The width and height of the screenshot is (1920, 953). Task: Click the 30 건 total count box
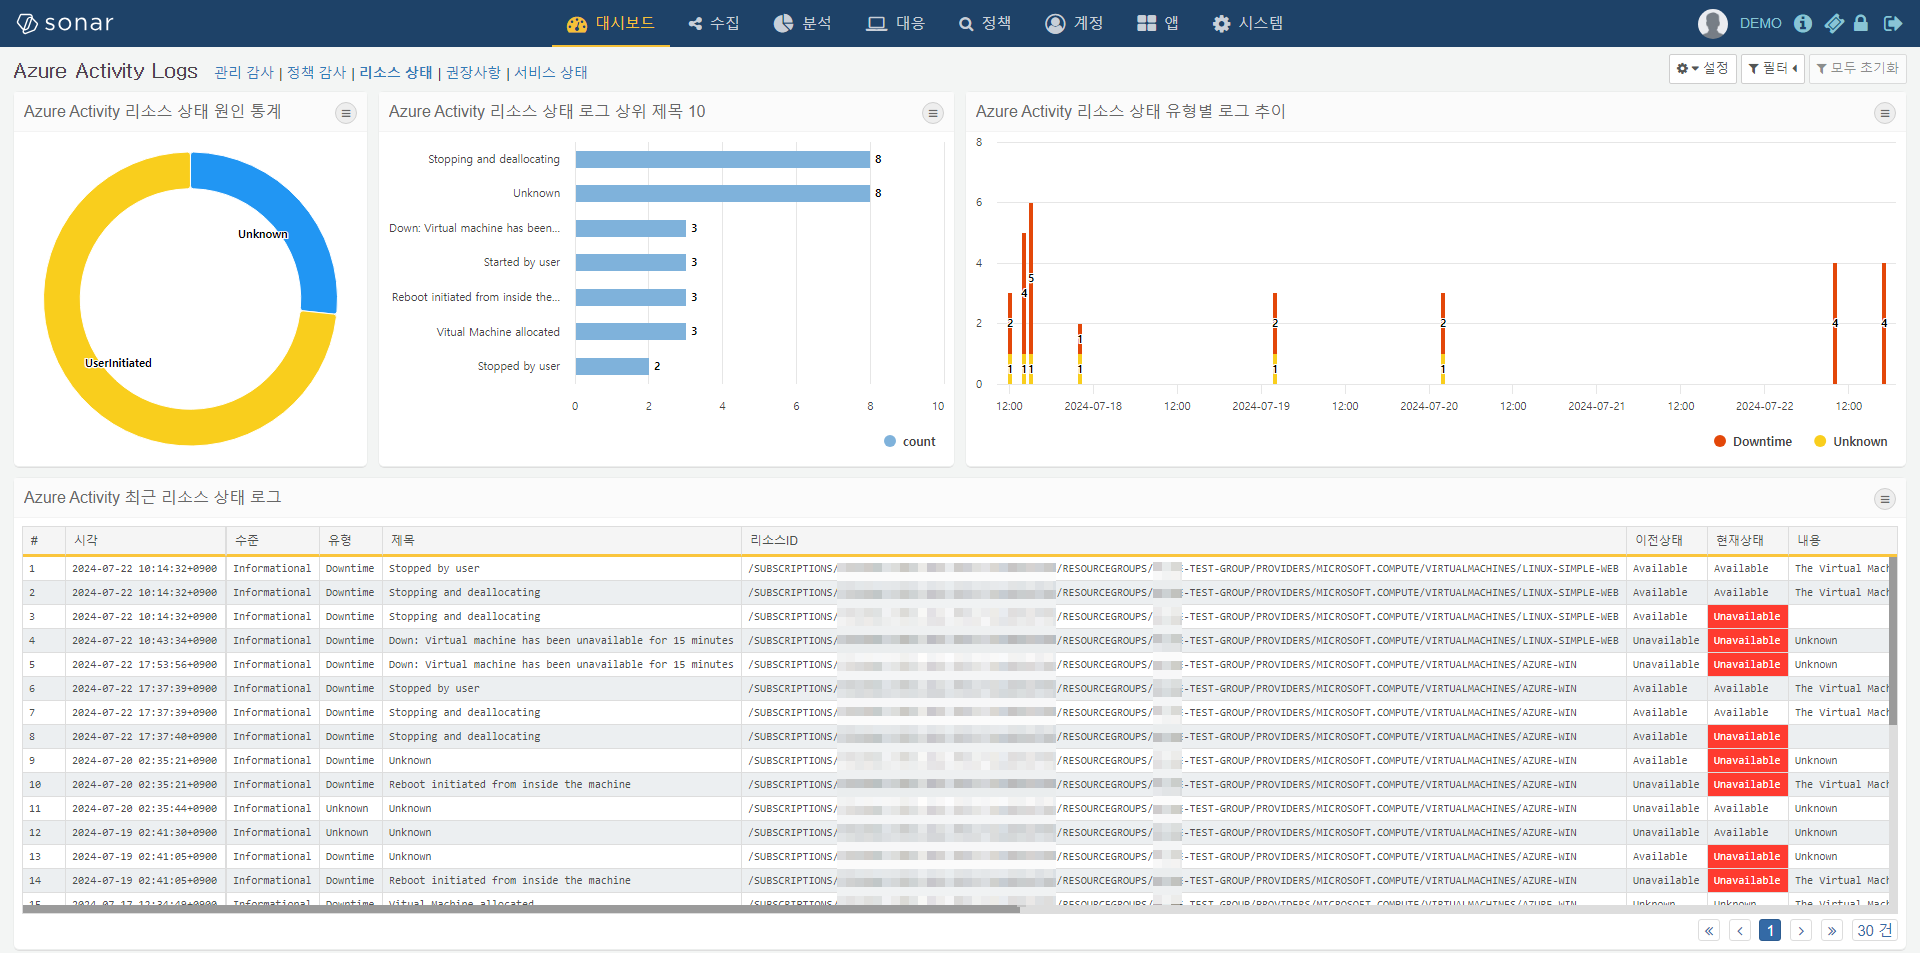tap(1875, 931)
